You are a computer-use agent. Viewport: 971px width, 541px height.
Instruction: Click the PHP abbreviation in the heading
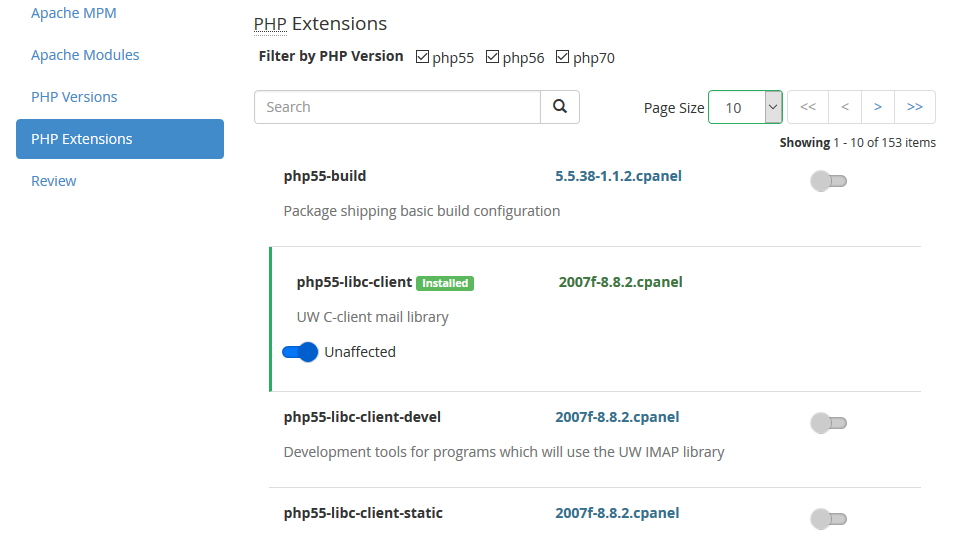coord(270,24)
